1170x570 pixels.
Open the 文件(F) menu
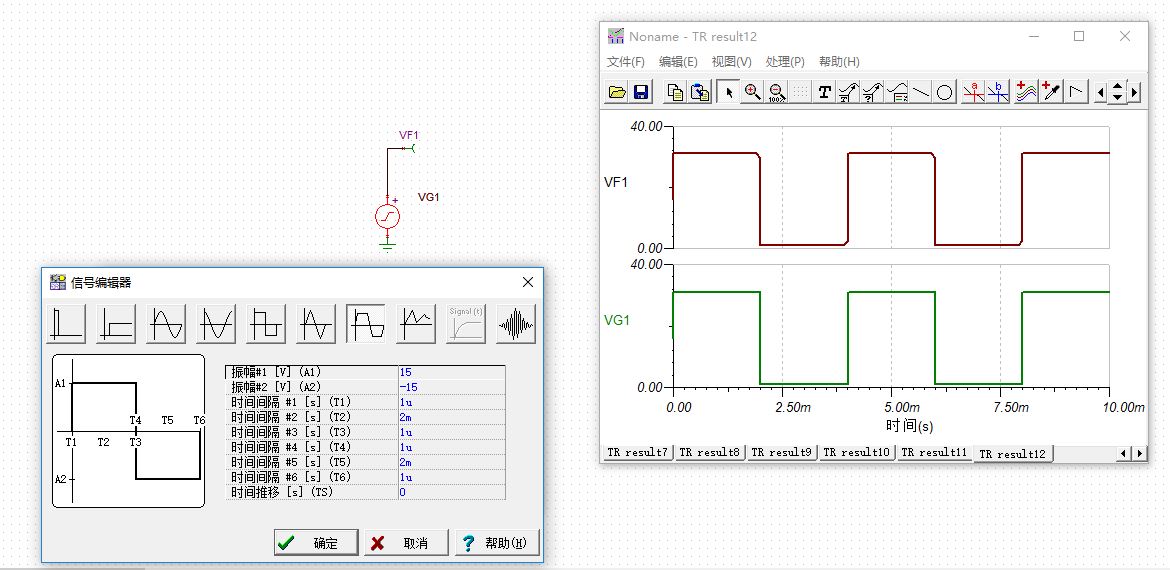coord(625,62)
